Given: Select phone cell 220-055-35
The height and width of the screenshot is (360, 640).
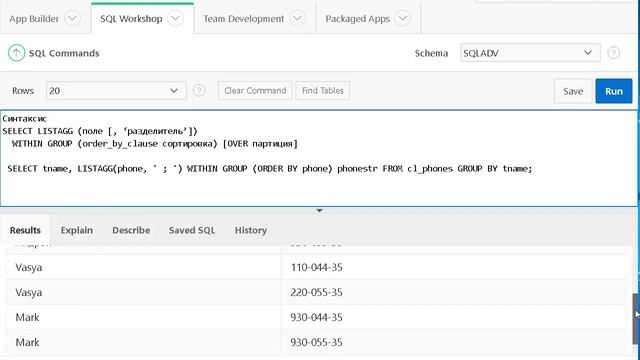Looking at the screenshot, I should tap(453, 292).
